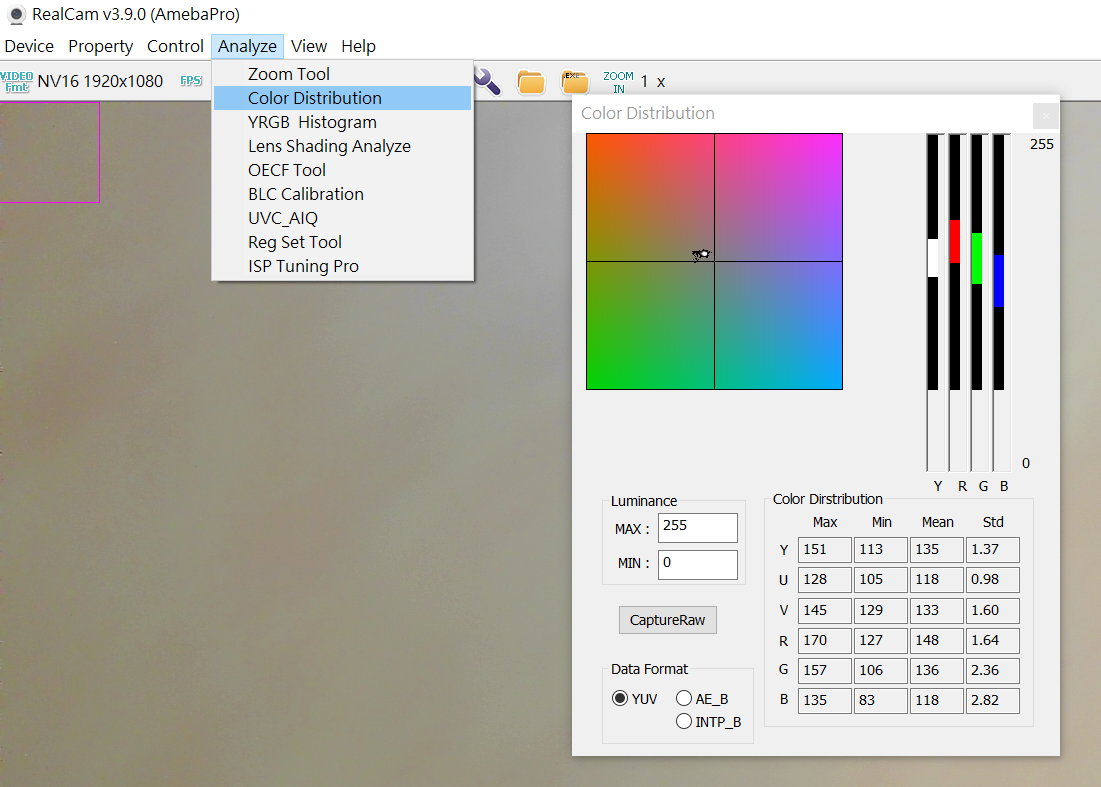Select the AE_B data format option
The height and width of the screenshot is (787, 1101).
[684, 698]
